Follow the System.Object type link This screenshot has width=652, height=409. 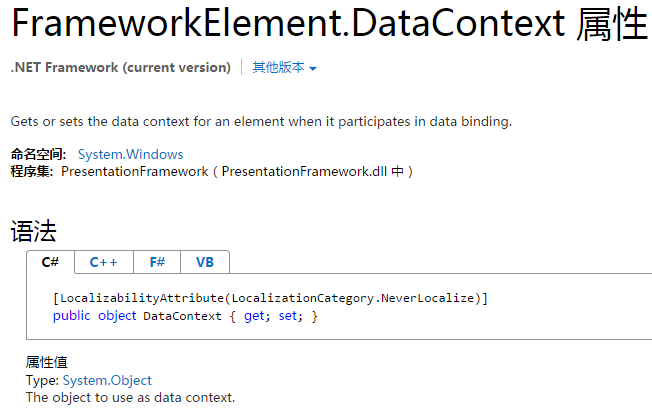(x=107, y=380)
